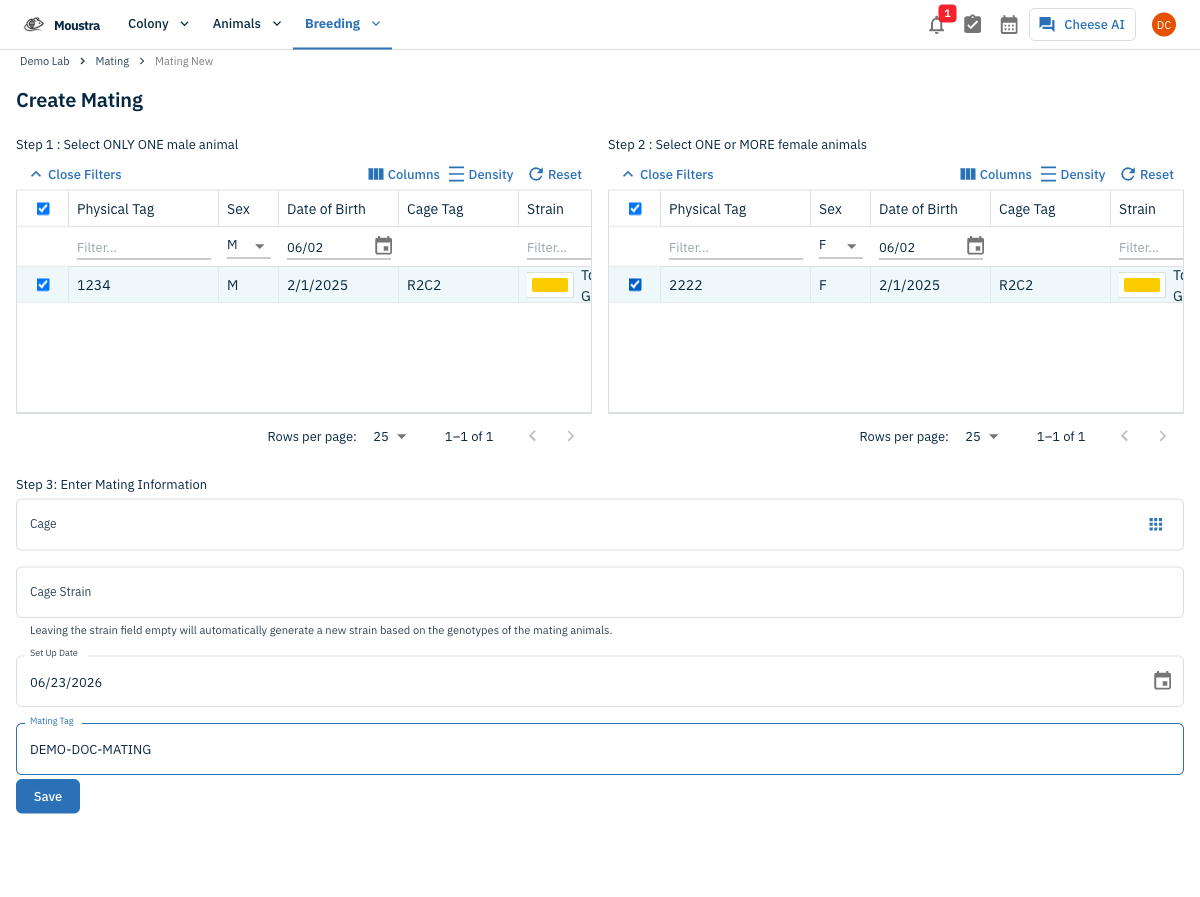Click the physical tag 1234 cell
This screenshot has width=1200, height=897.
tap(94, 285)
